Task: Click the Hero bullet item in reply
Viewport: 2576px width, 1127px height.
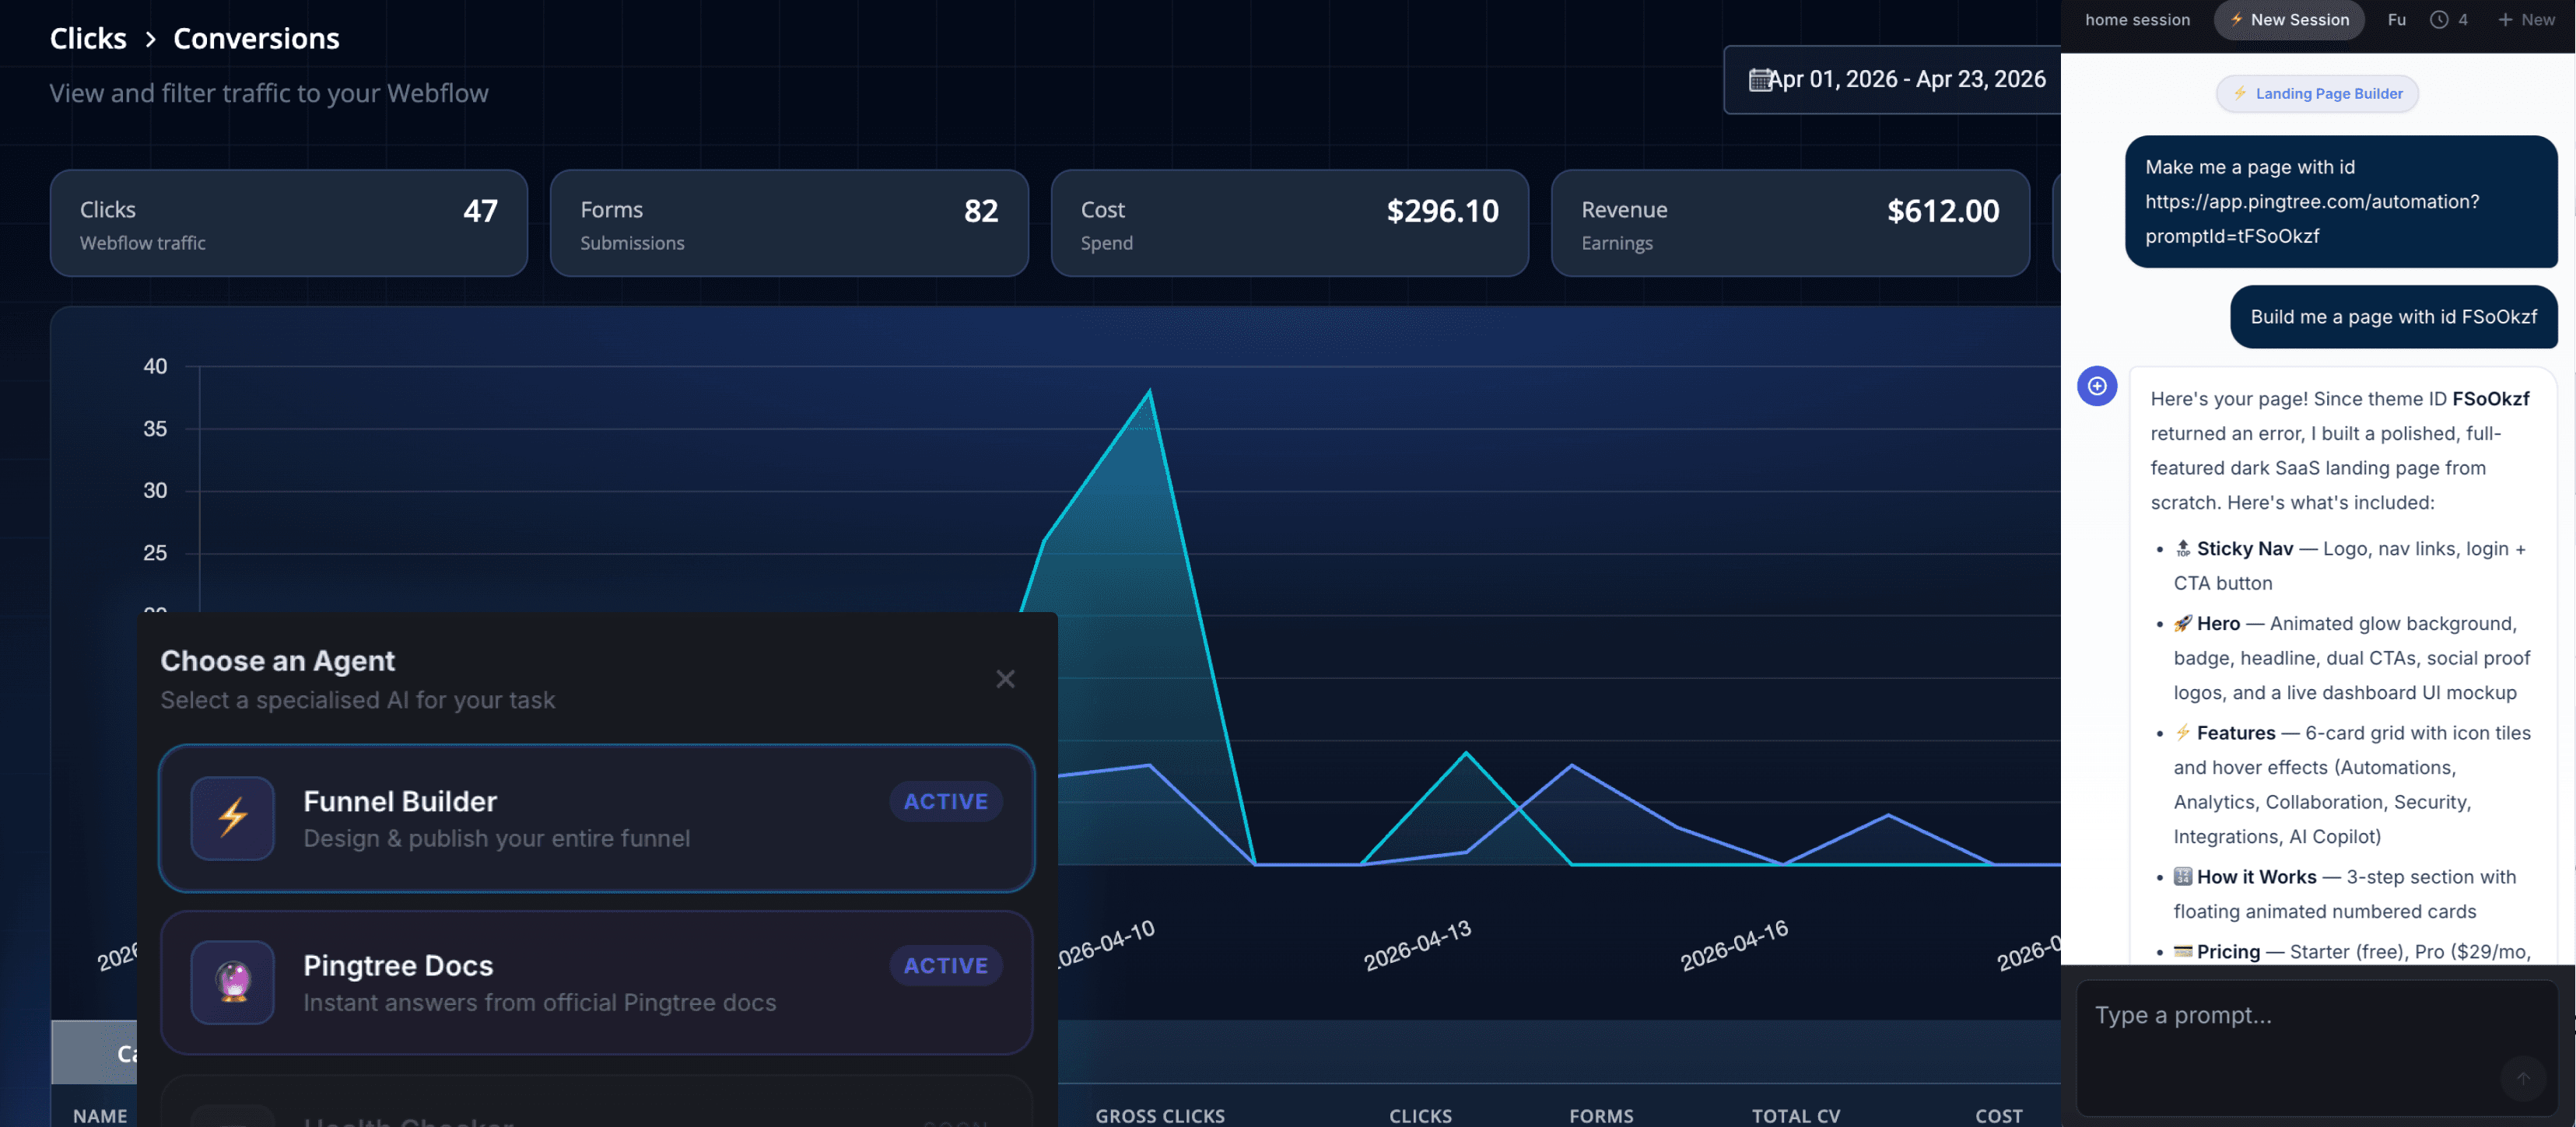Action: pyautogui.click(x=2351, y=658)
